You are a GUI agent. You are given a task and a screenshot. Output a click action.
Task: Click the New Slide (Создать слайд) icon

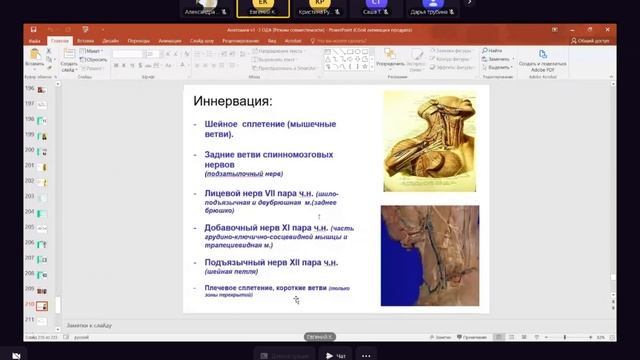click(69, 54)
